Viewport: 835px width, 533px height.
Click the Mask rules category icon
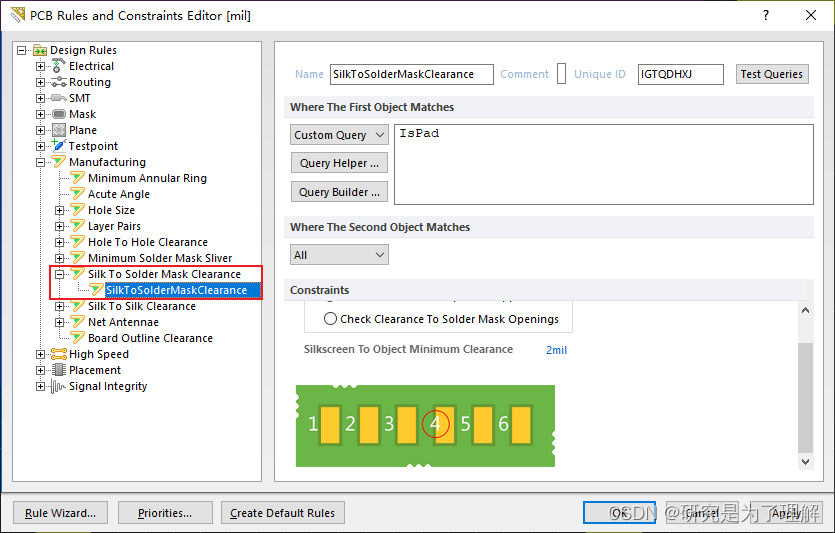click(59, 114)
